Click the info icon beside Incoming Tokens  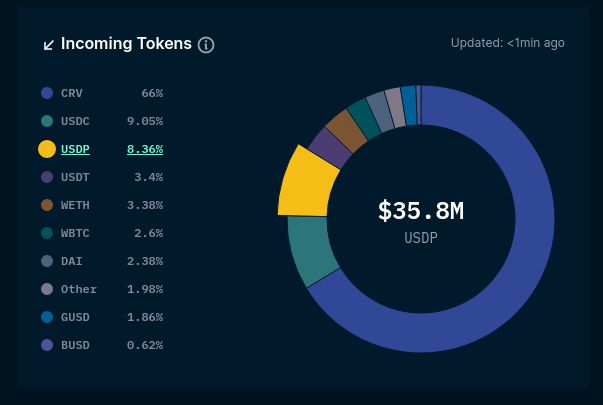coord(206,45)
